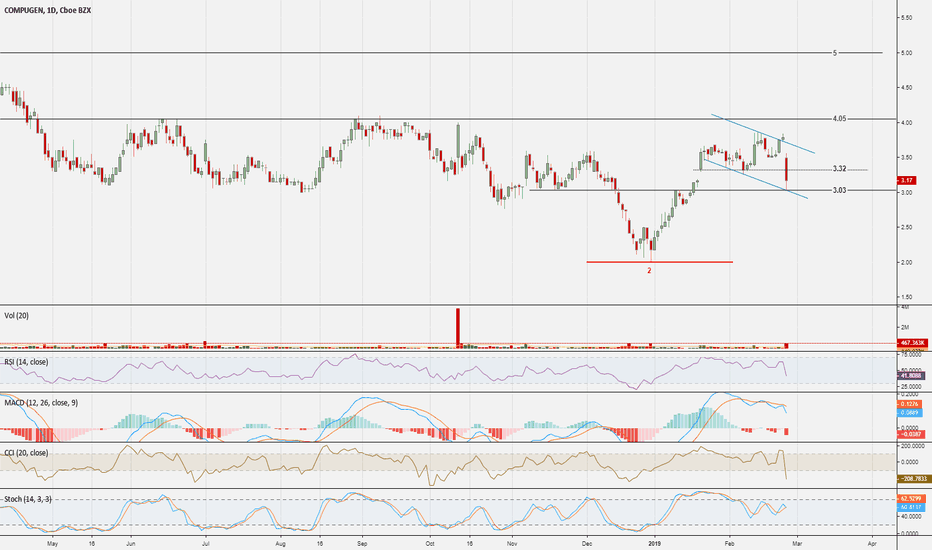Click the orange 0.1276 MACD signal tag
932x550 pixels.
coord(910,404)
